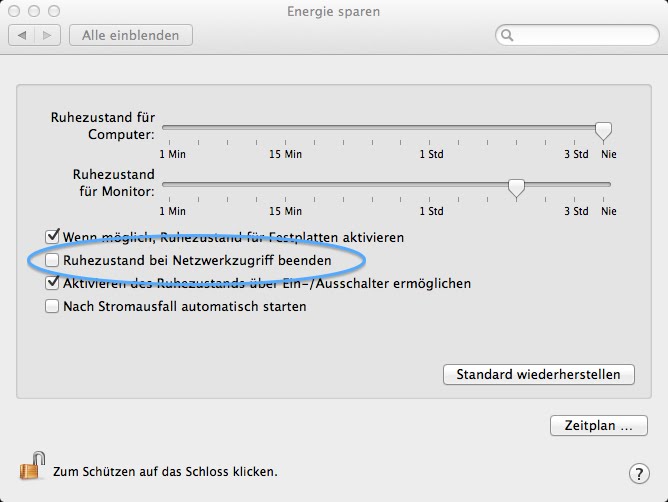Toggle Ruhezustand über Ein-/Ausschalter checkbox
Screen dimensions: 668x502
click(52, 283)
